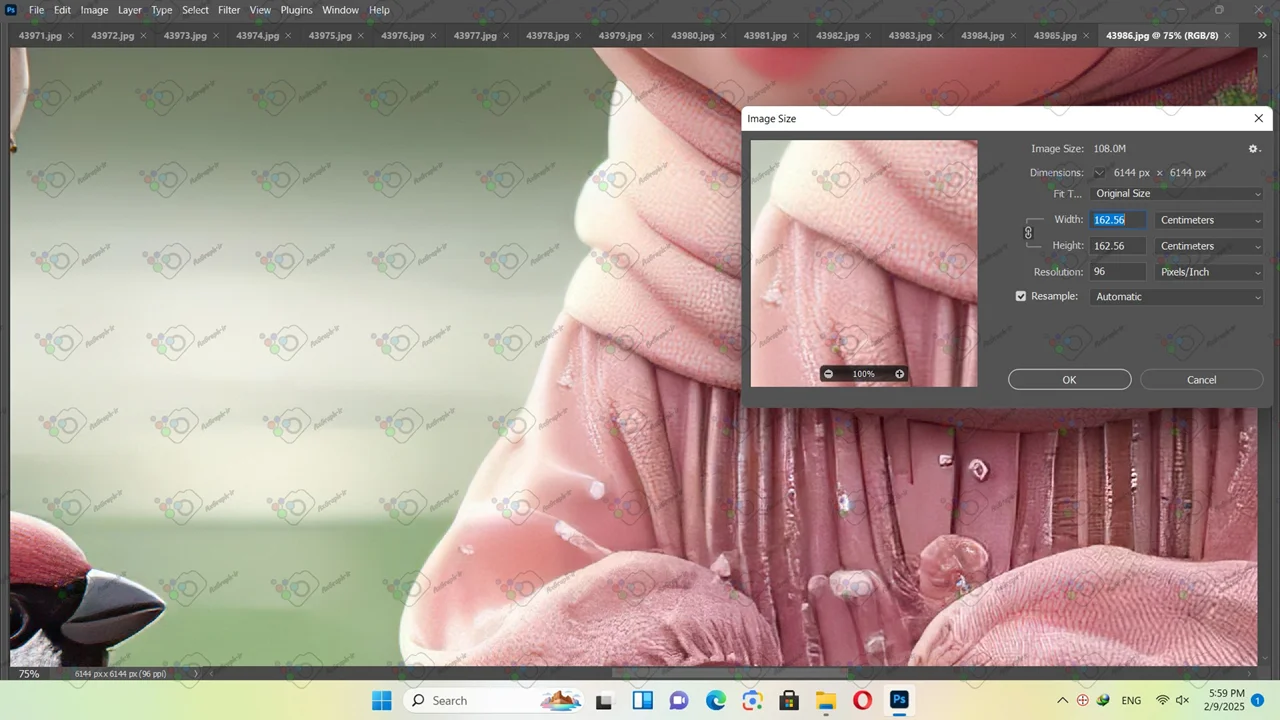Click the Resolution value field
Screen dimensions: 1280x720
tap(1117, 272)
